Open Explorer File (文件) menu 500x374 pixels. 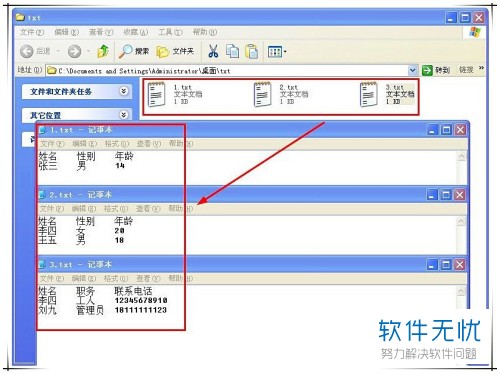coord(32,32)
